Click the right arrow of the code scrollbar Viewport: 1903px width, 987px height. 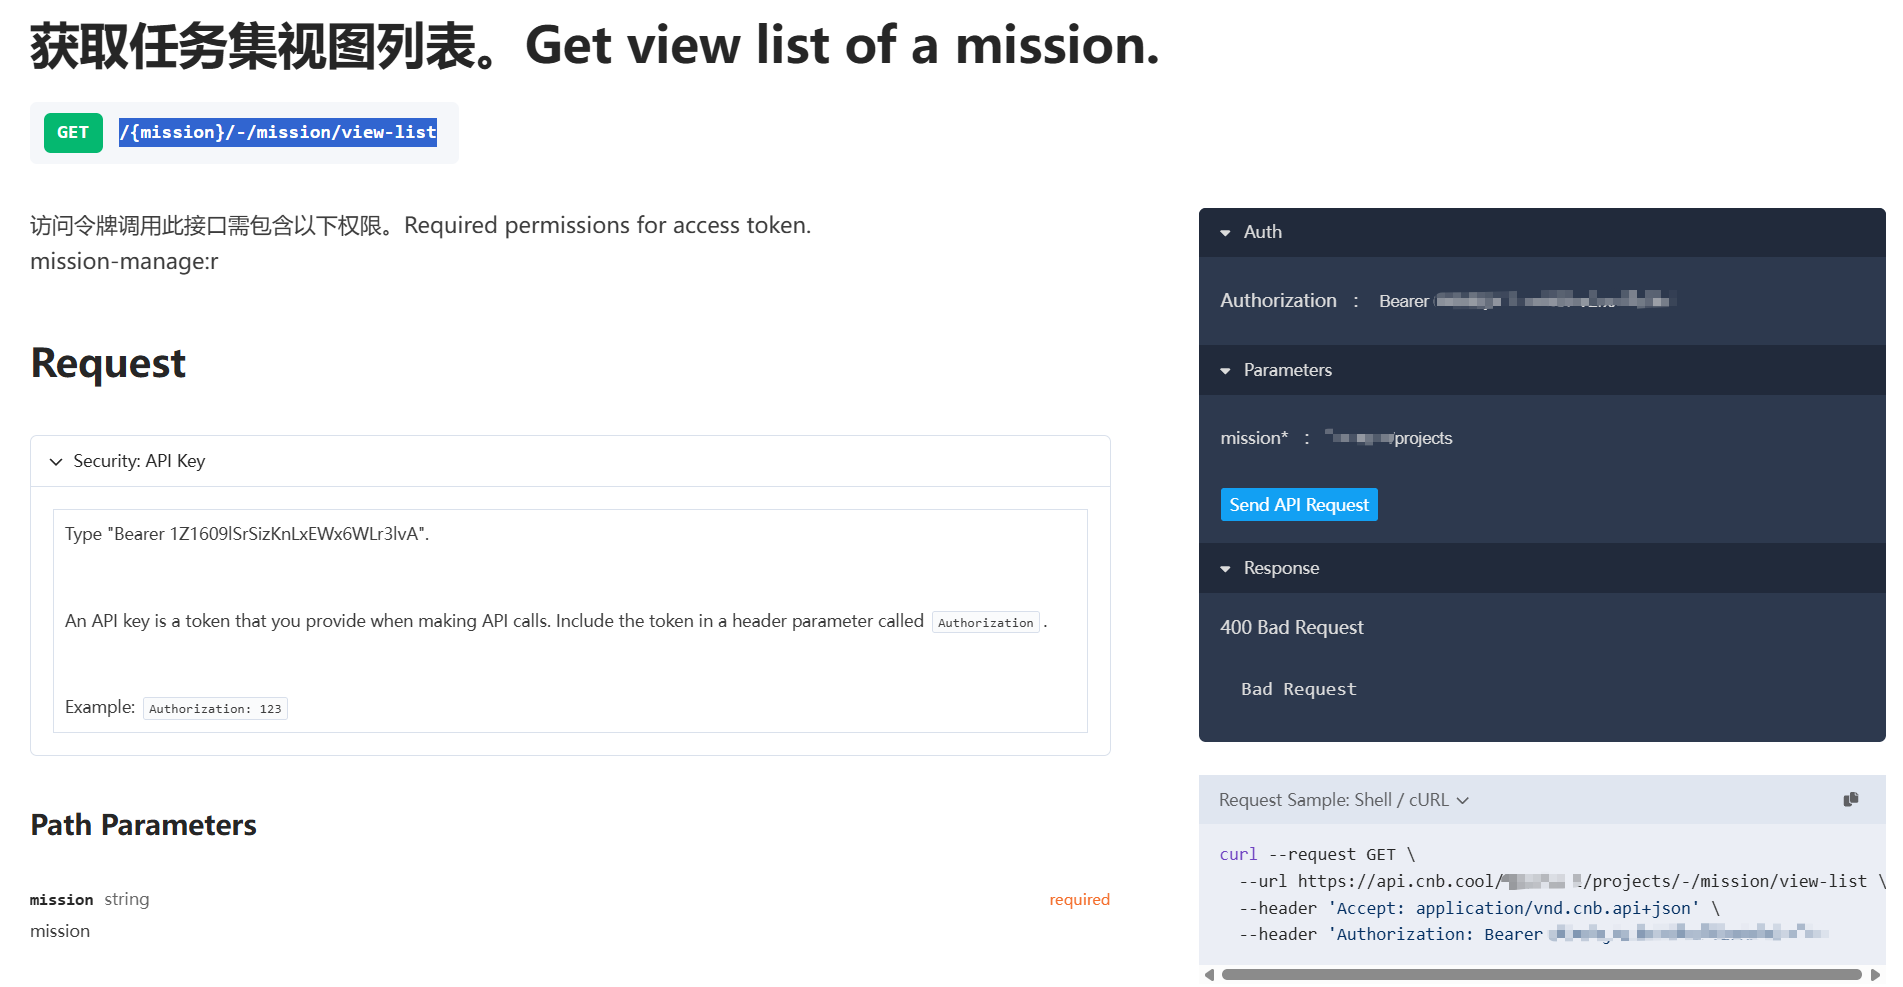point(1875,975)
